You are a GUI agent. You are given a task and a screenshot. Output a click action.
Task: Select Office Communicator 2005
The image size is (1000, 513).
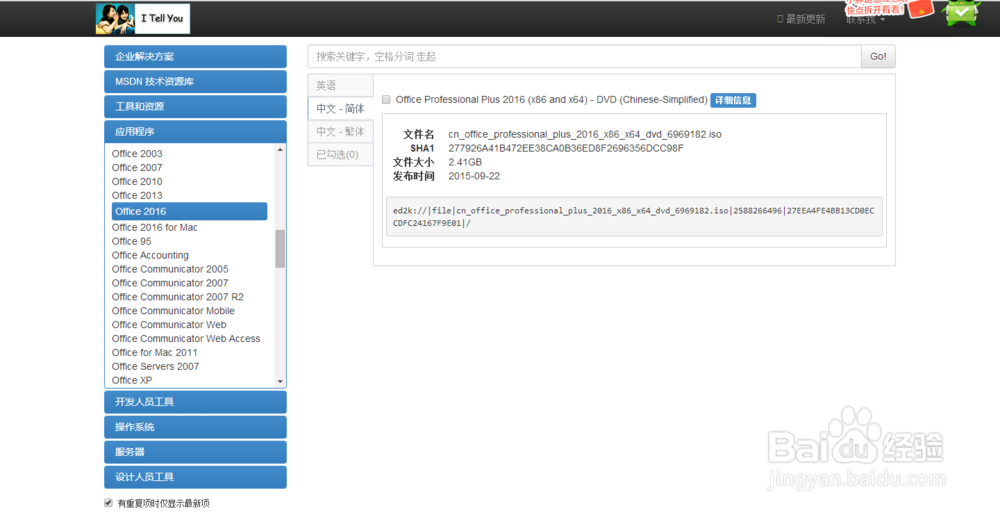tap(170, 269)
